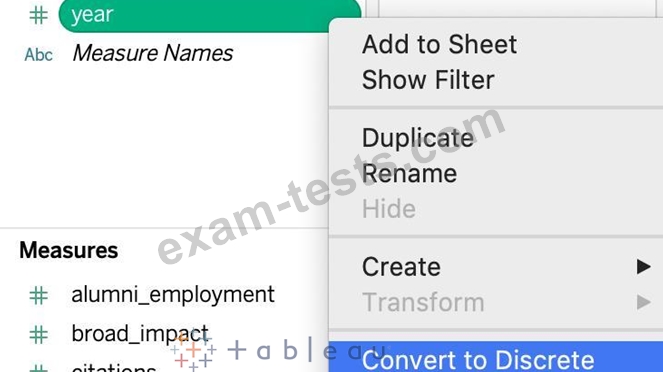Choose Add to Sheet from context menu
Screen dimensions: 663x372
(439, 44)
